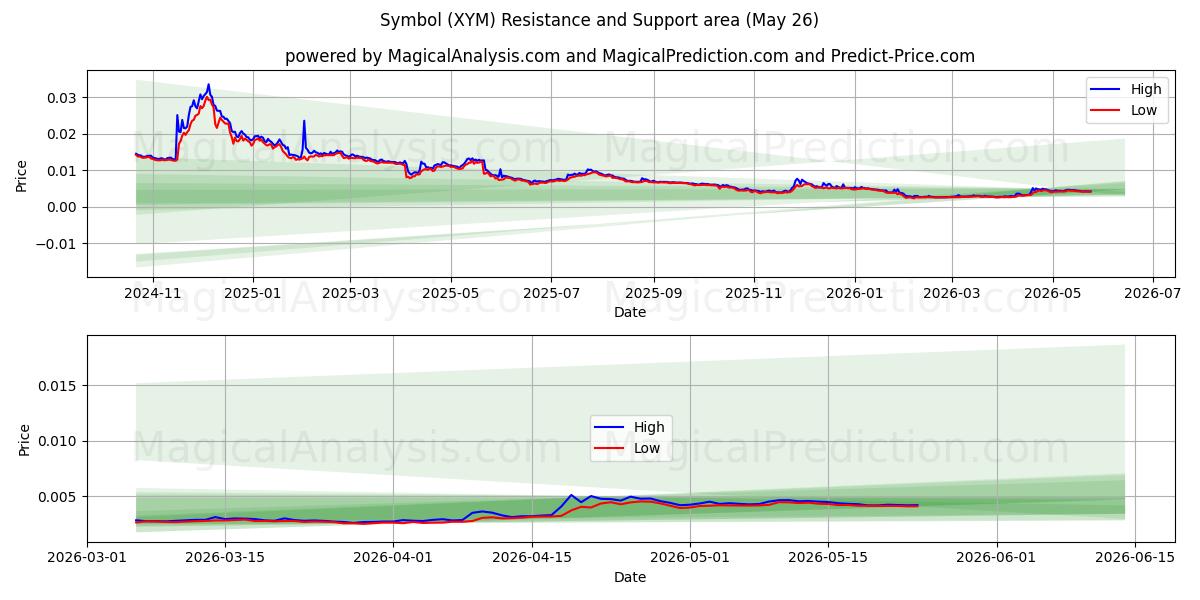Click the '−0.01' price tick label

click(58, 244)
